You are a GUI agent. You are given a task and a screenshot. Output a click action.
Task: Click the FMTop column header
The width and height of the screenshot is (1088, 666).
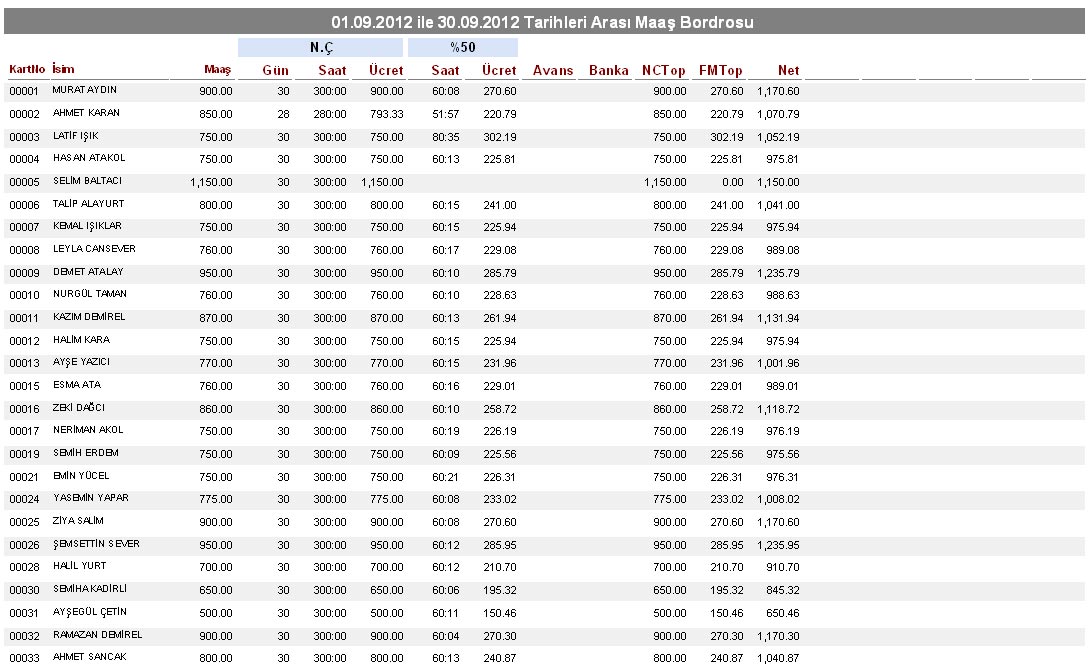tap(721, 71)
